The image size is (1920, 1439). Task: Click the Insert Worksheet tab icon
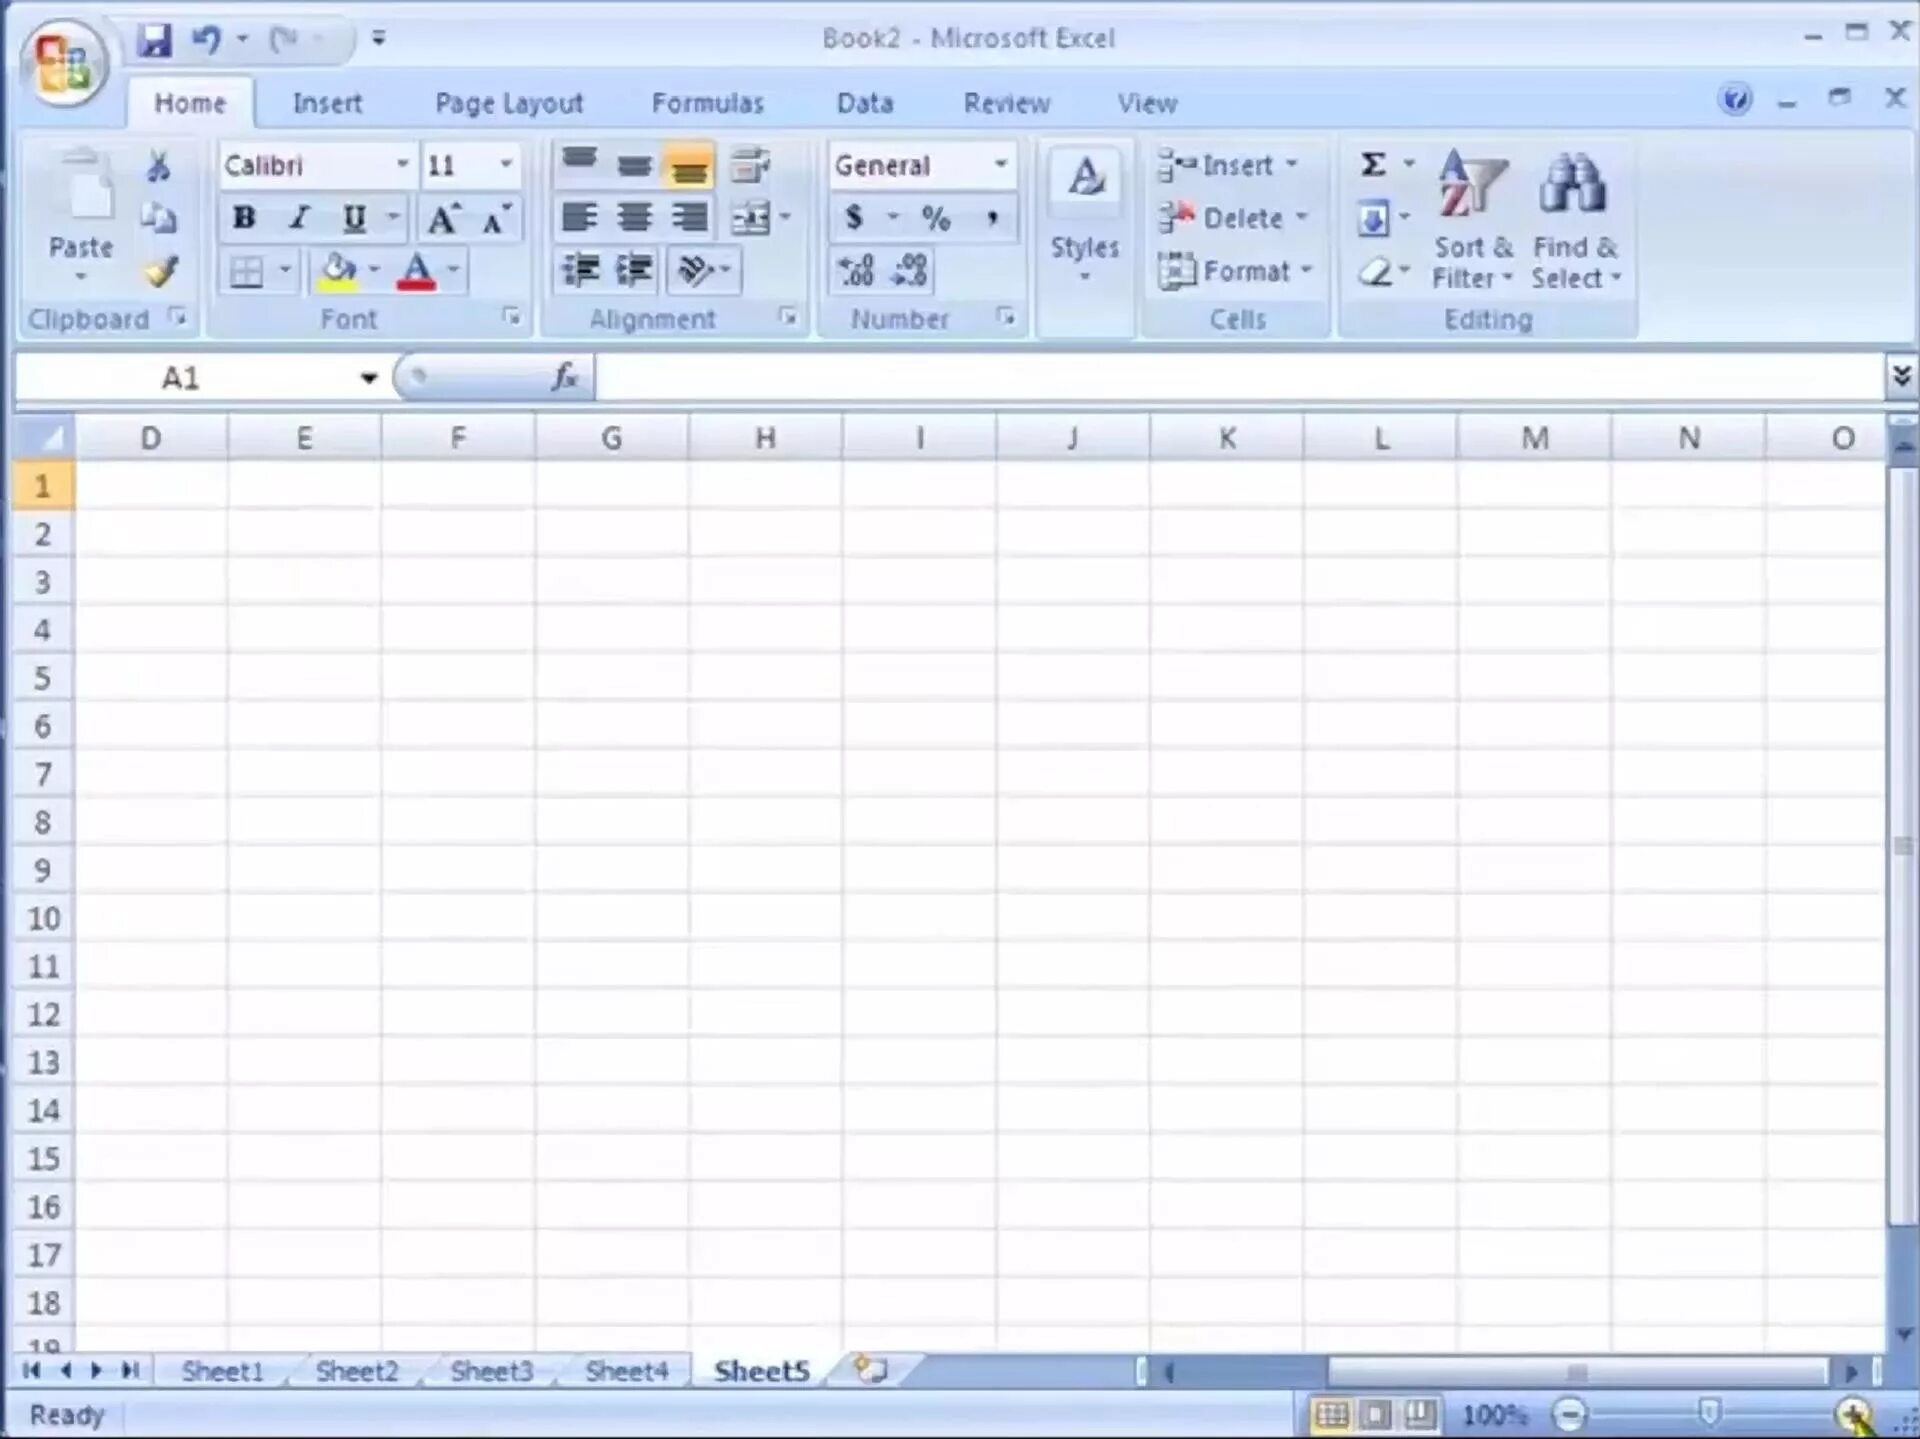click(871, 1369)
